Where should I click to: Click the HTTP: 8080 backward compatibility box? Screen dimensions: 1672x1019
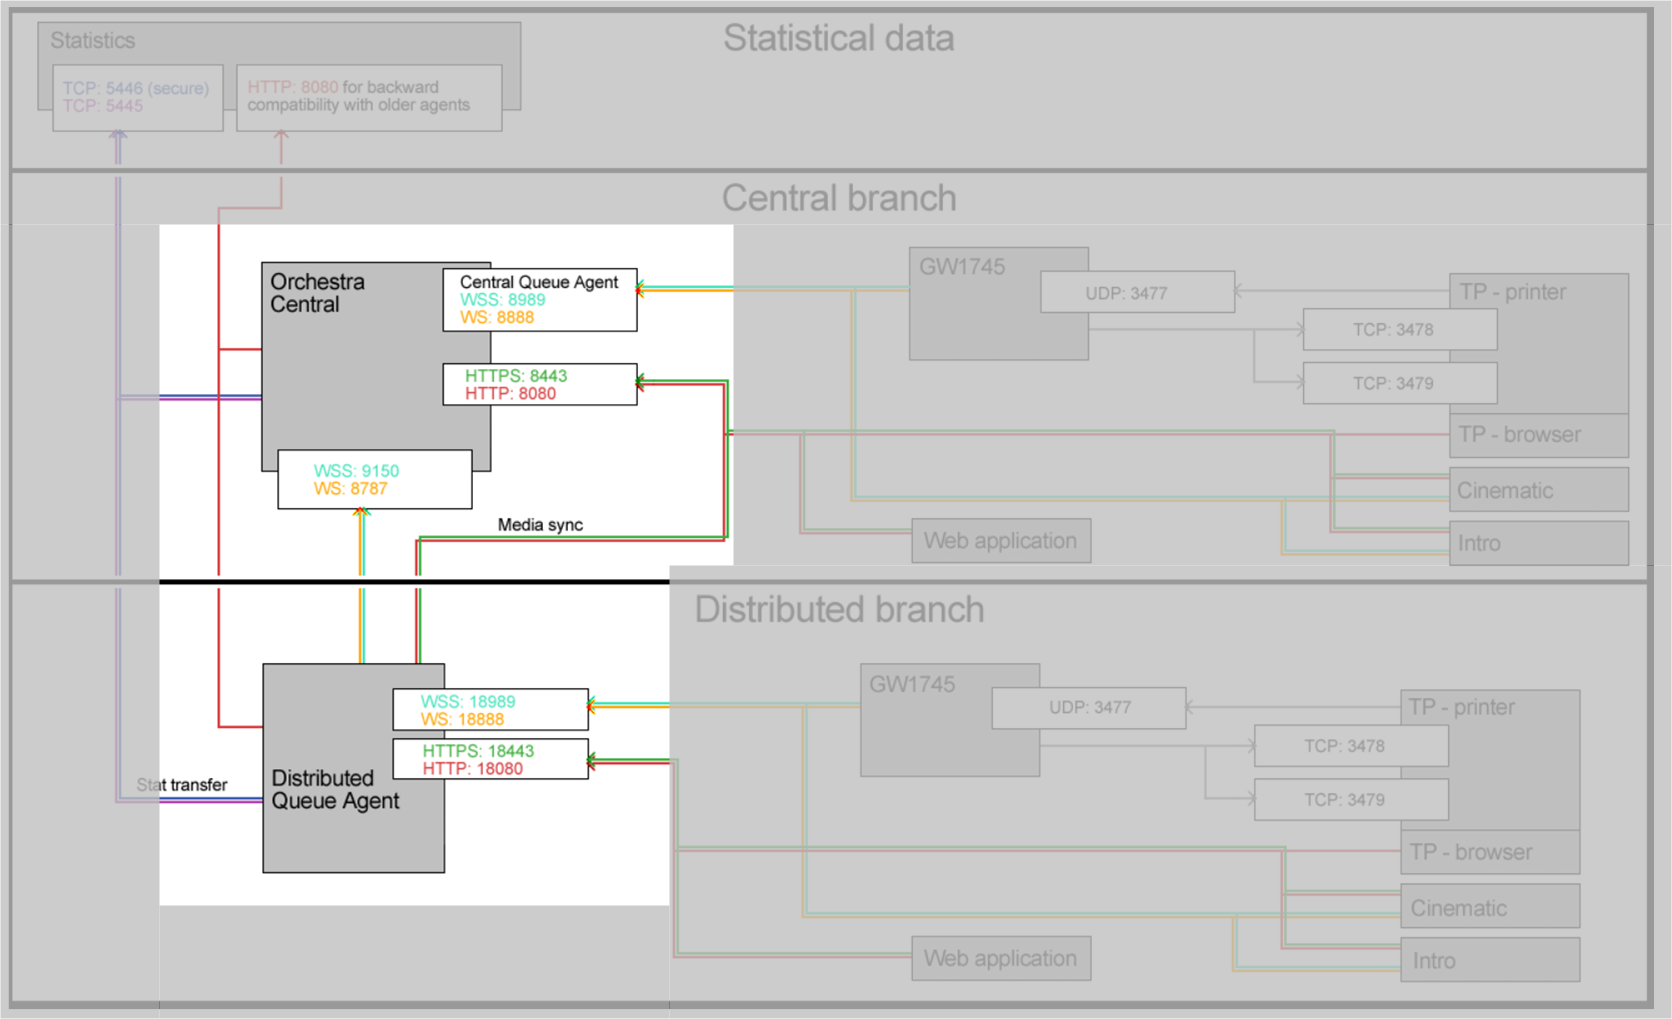tap(369, 97)
